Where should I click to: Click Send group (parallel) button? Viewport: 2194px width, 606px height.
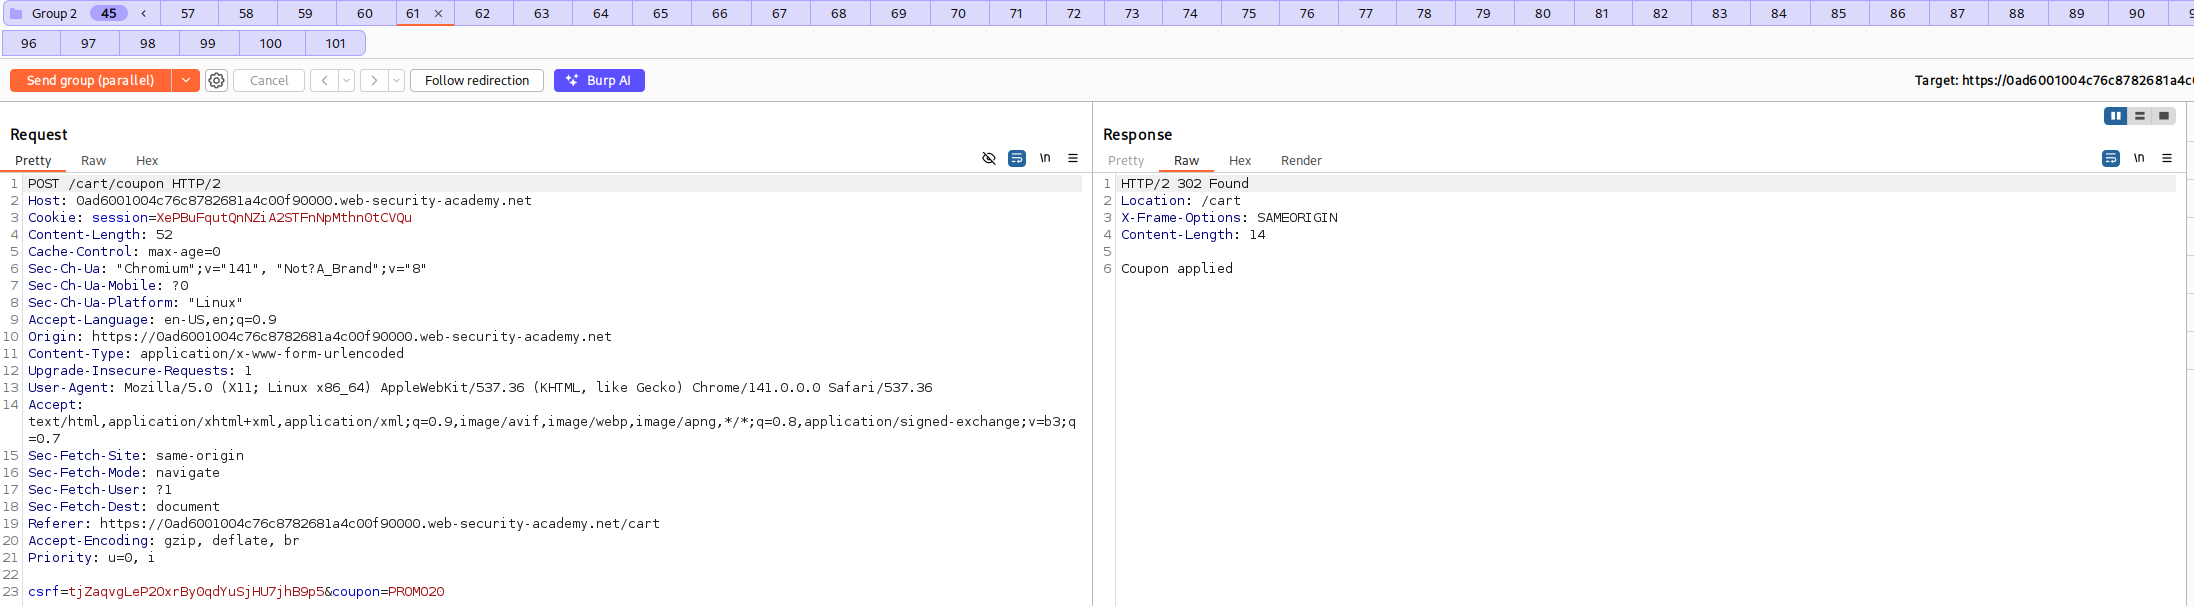(91, 80)
